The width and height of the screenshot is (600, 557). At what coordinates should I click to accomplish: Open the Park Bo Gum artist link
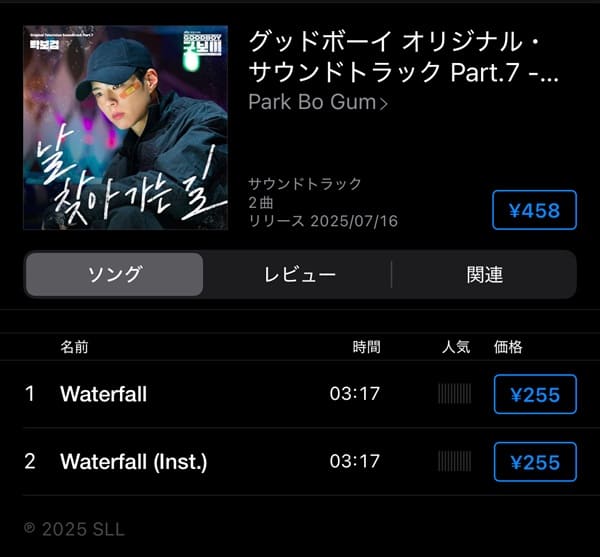click(x=312, y=103)
